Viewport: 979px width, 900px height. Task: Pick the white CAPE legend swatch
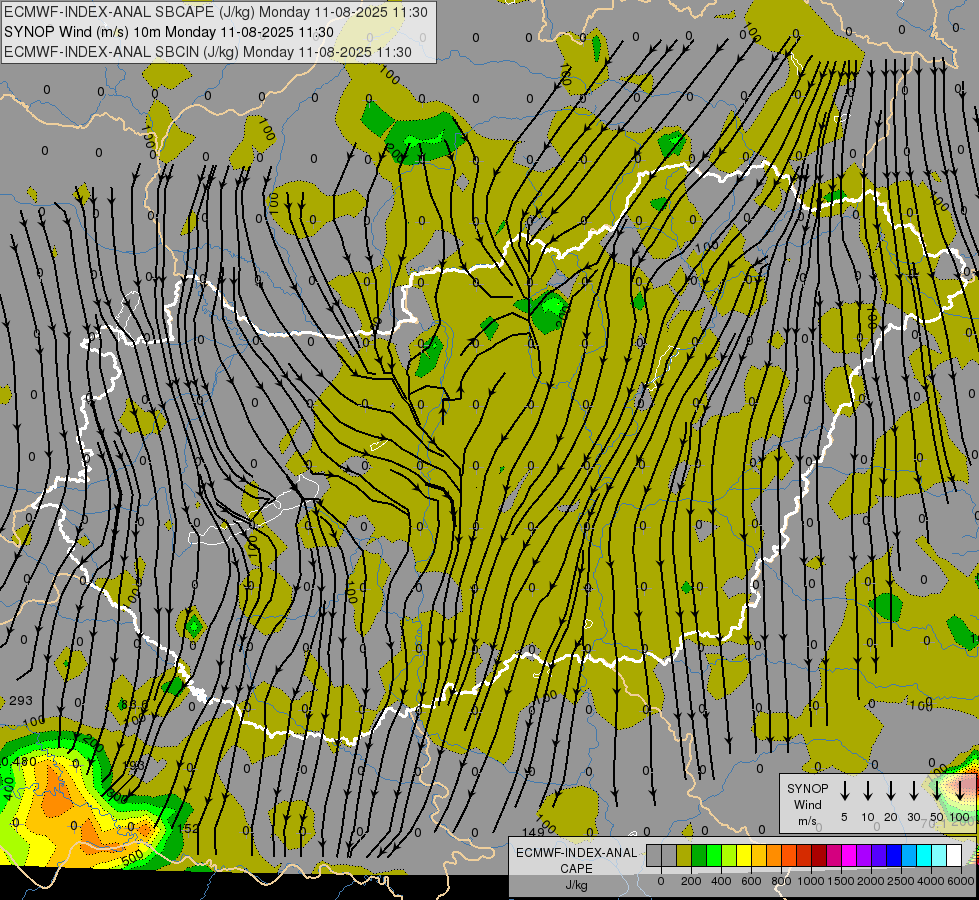[953, 855]
